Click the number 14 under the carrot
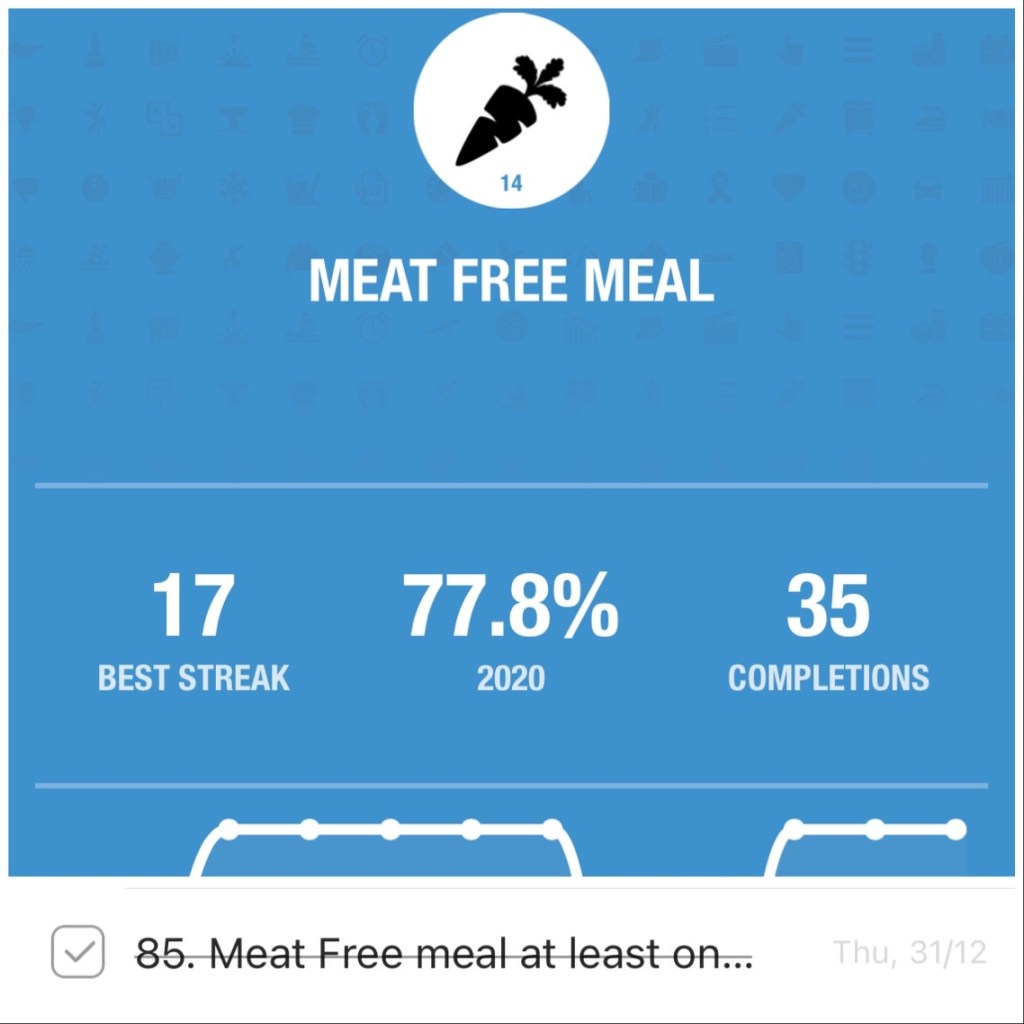Viewport: 1024px width, 1024px height. click(511, 184)
